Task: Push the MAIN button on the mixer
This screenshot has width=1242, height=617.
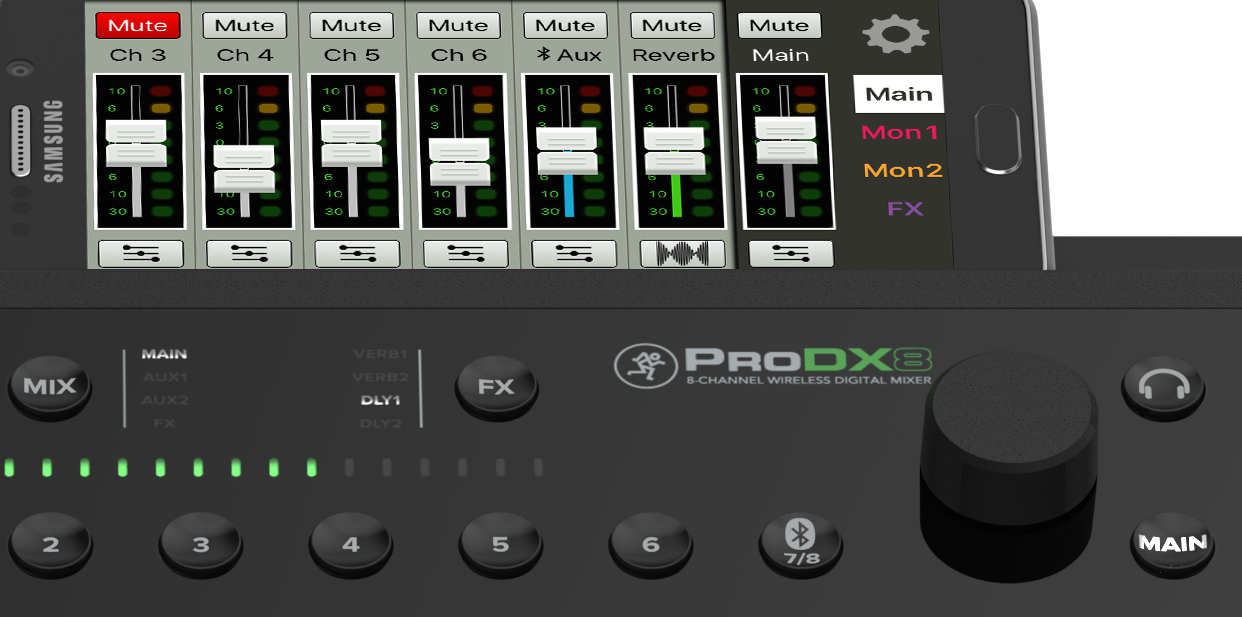Action: (1173, 544)
